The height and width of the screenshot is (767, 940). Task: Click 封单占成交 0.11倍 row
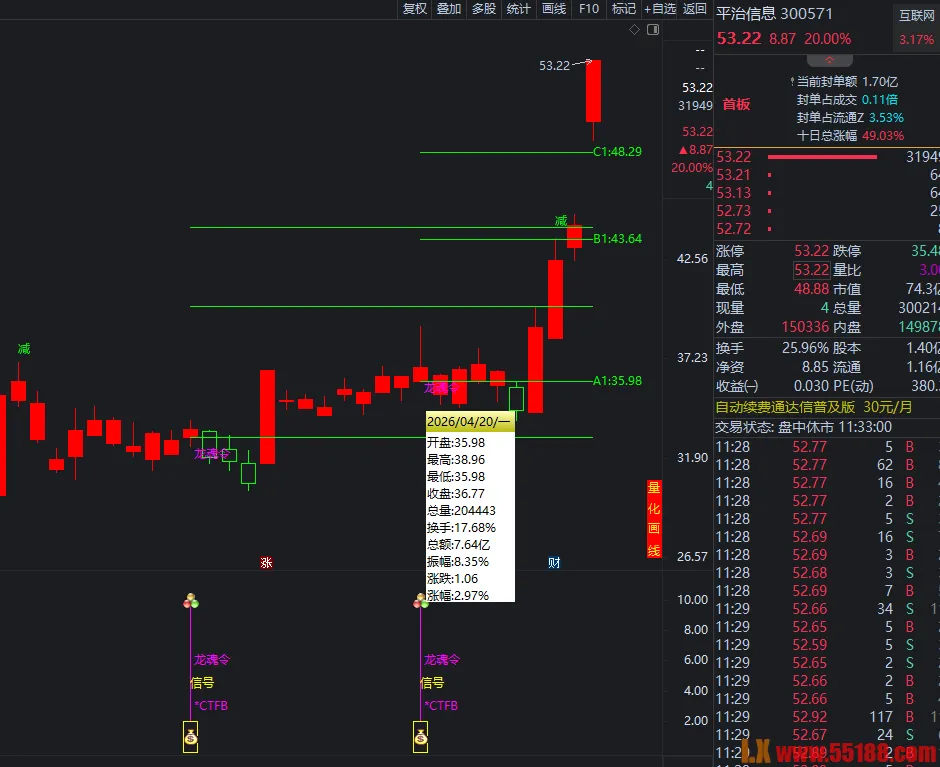tap(846, 100)
